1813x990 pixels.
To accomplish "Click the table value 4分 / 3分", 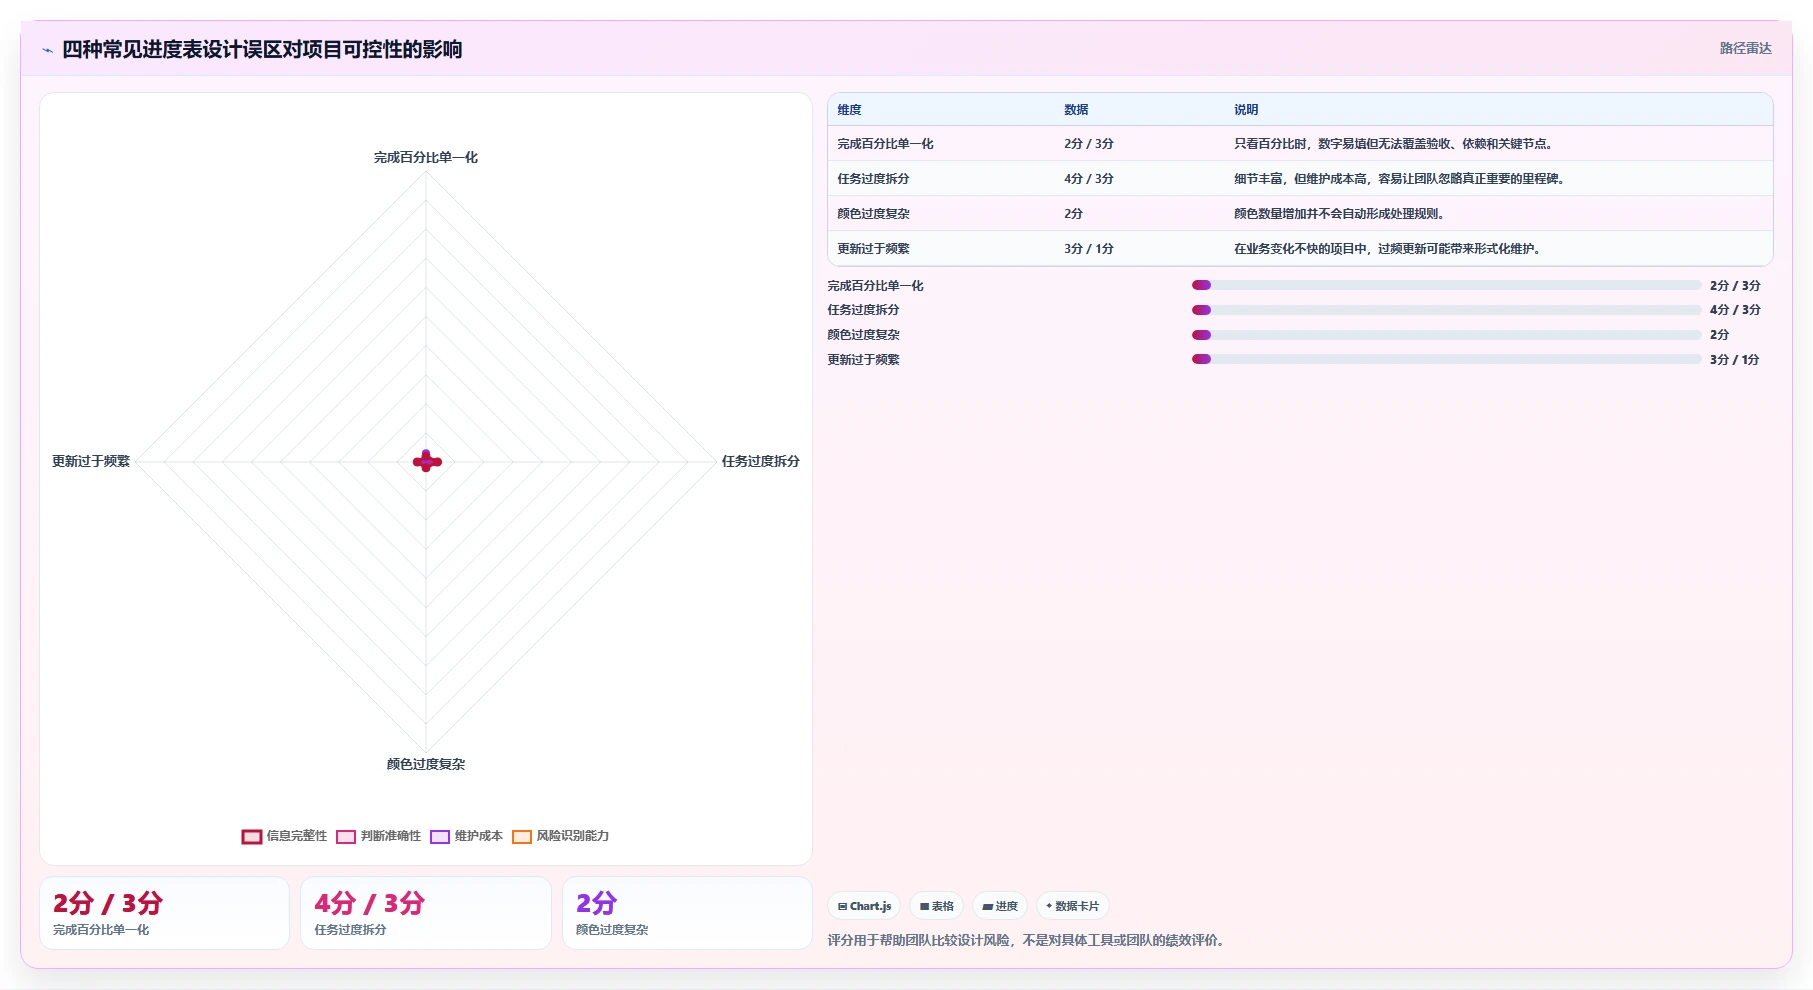I will [1089, 179].
